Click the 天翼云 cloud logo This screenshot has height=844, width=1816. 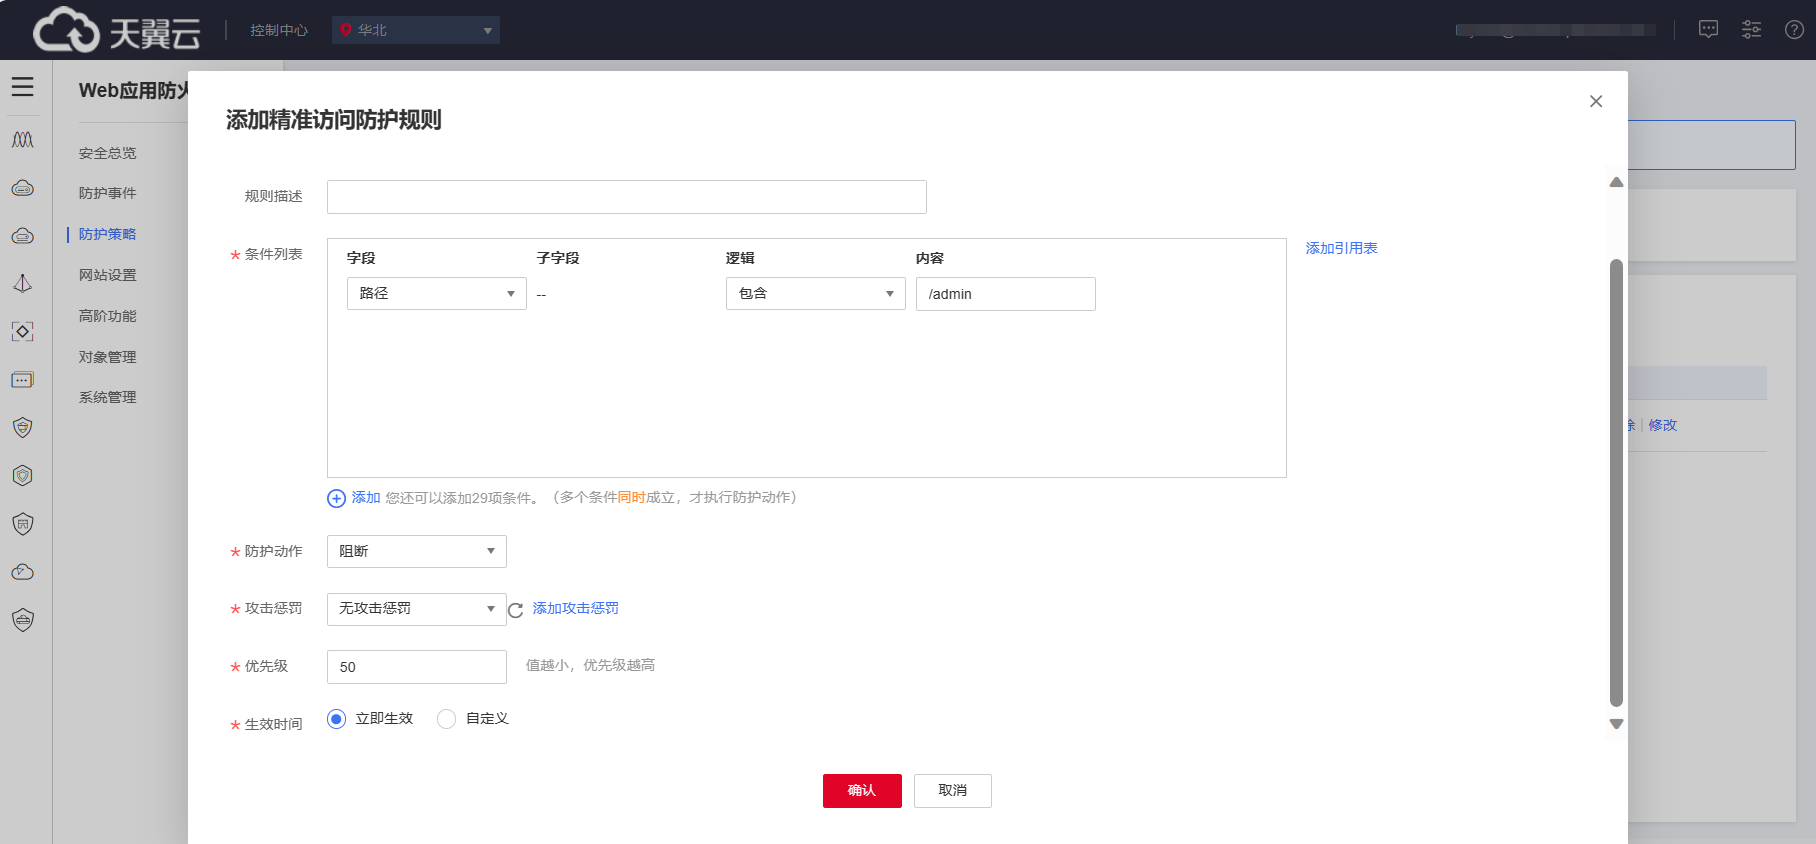click(x=116, y=31)
